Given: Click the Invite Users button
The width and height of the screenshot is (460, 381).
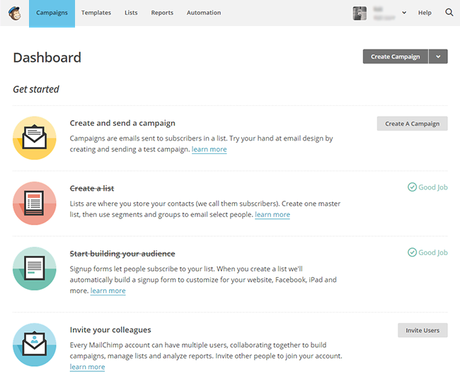Looking at the screenshot, I should tap(423, 330).
